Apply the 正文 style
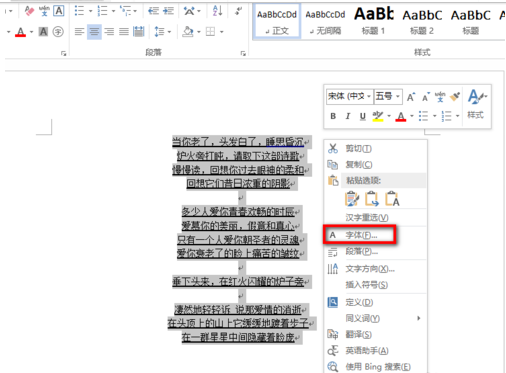Viewport: 506px width, 373px height. click(277, 22)
